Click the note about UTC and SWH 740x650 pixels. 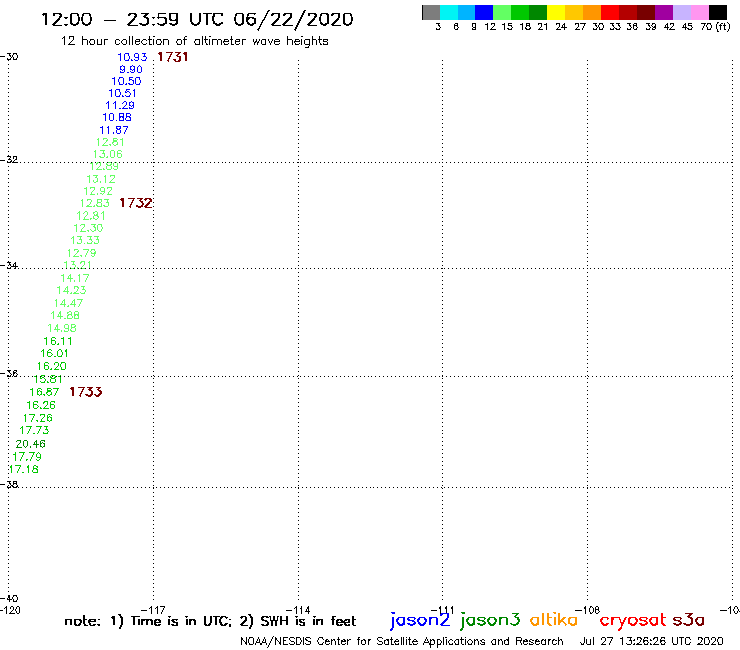[210, 621]
